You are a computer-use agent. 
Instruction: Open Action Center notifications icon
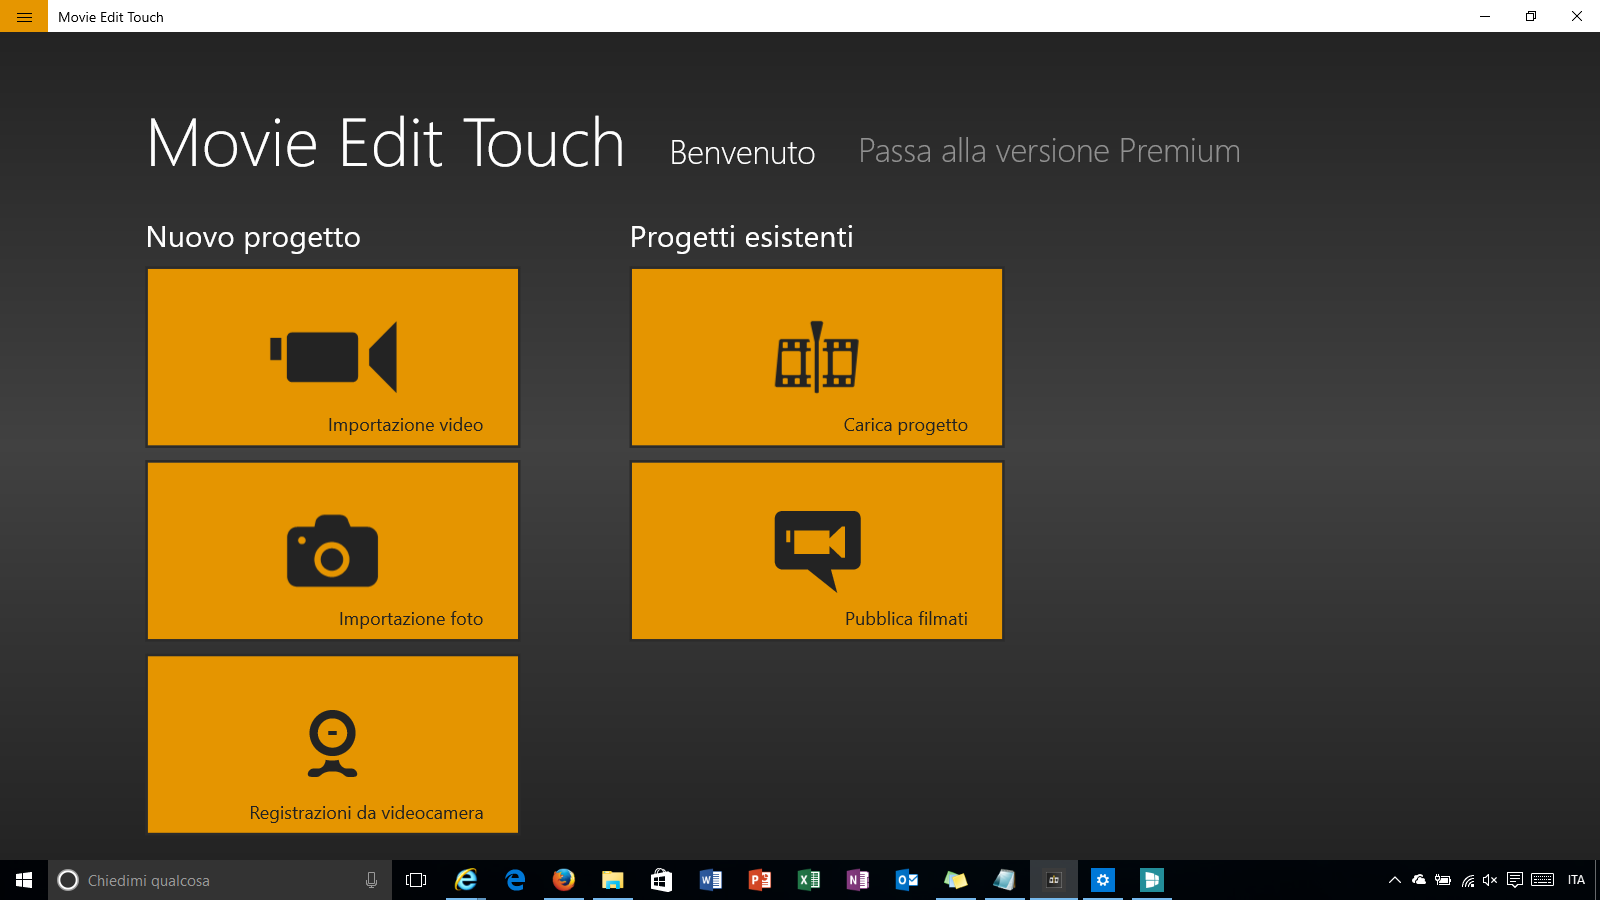pos(1515,880)
